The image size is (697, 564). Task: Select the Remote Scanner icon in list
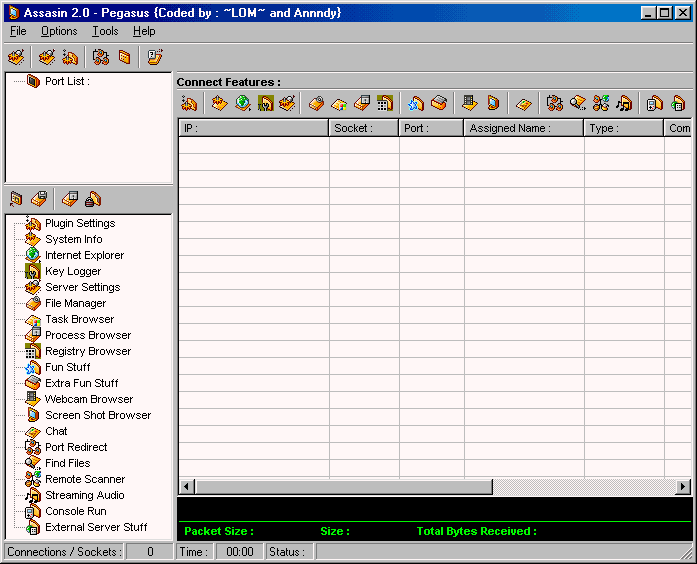click(32, 479)
